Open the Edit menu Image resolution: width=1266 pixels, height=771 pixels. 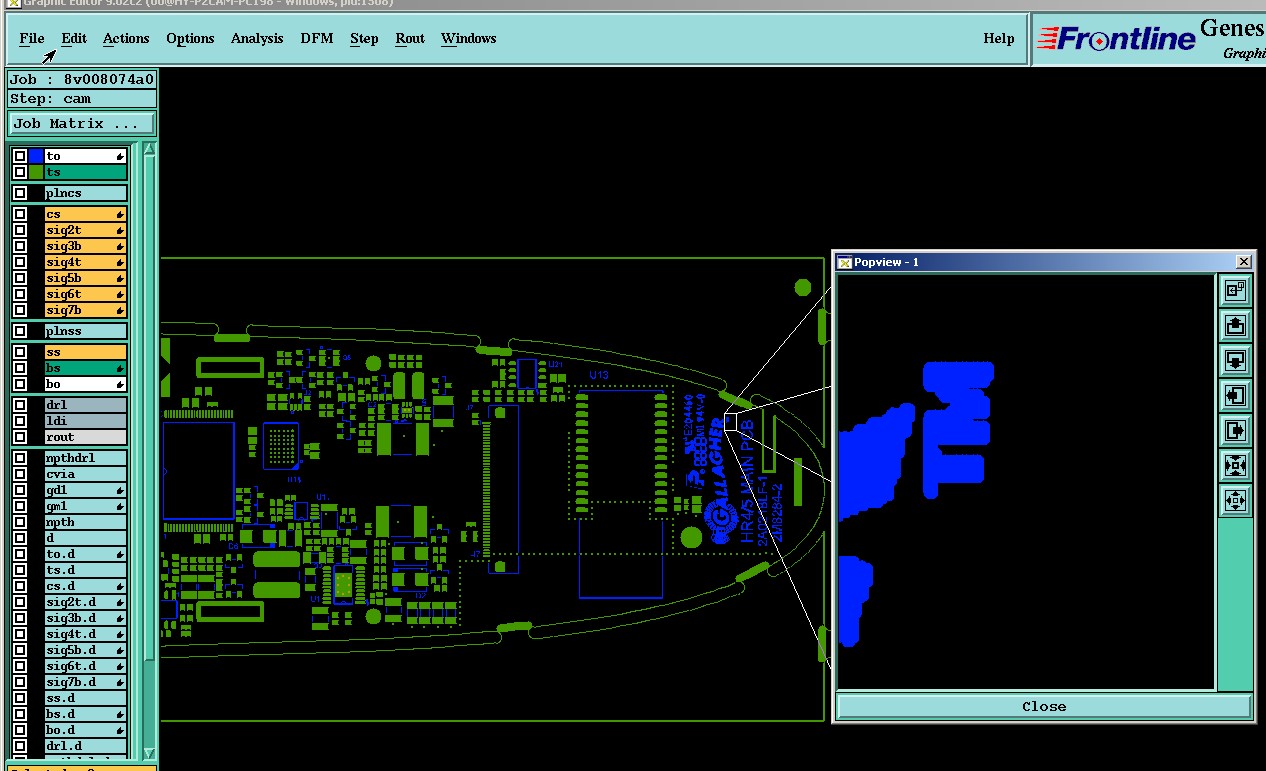(x=74, y=38)
